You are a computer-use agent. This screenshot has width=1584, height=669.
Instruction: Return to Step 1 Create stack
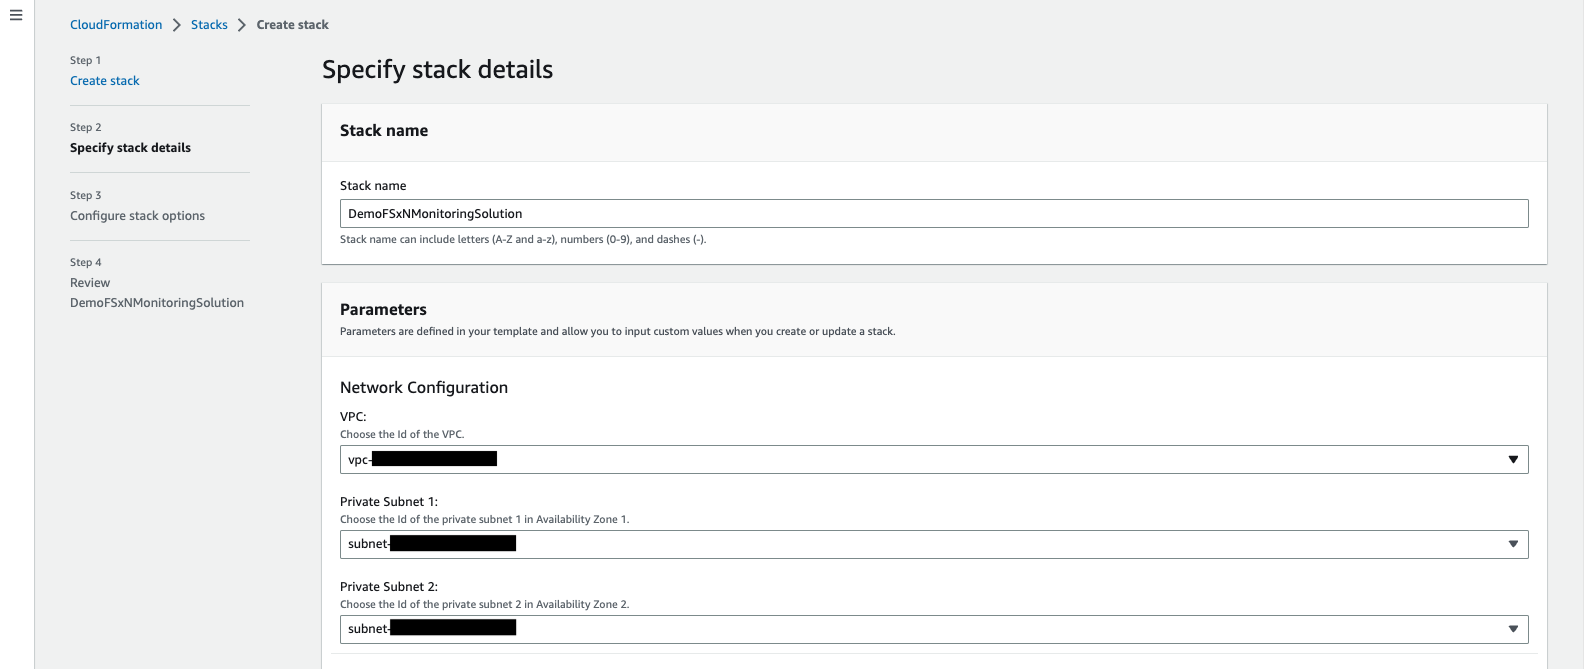coord(105,81)
